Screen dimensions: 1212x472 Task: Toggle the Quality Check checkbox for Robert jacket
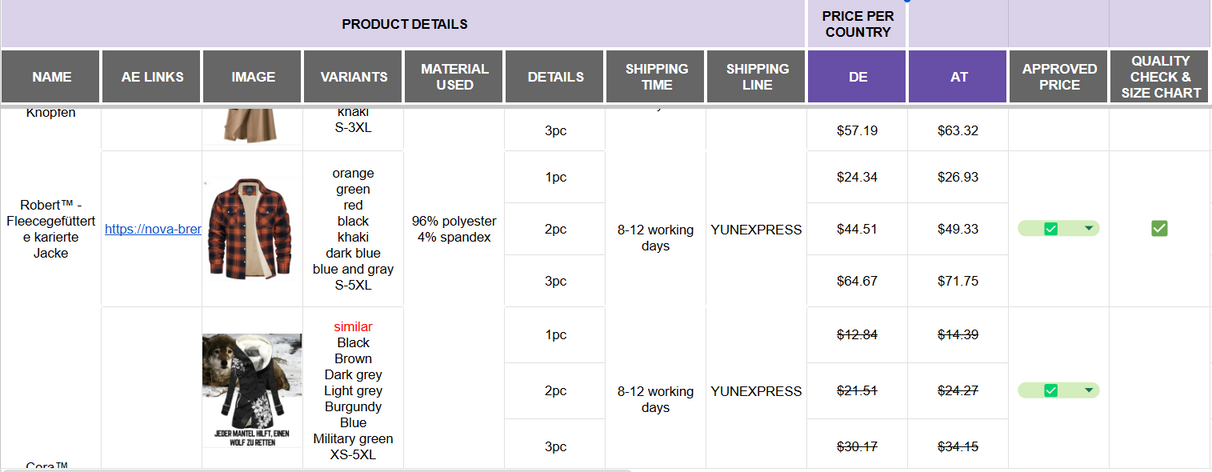pyautogui.click(x=1159, y=229)
